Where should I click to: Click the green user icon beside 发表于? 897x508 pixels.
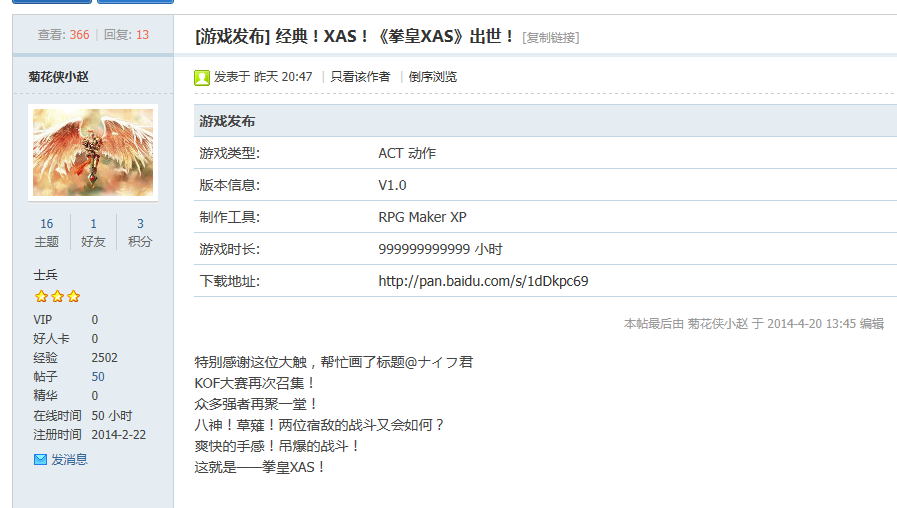202,77
